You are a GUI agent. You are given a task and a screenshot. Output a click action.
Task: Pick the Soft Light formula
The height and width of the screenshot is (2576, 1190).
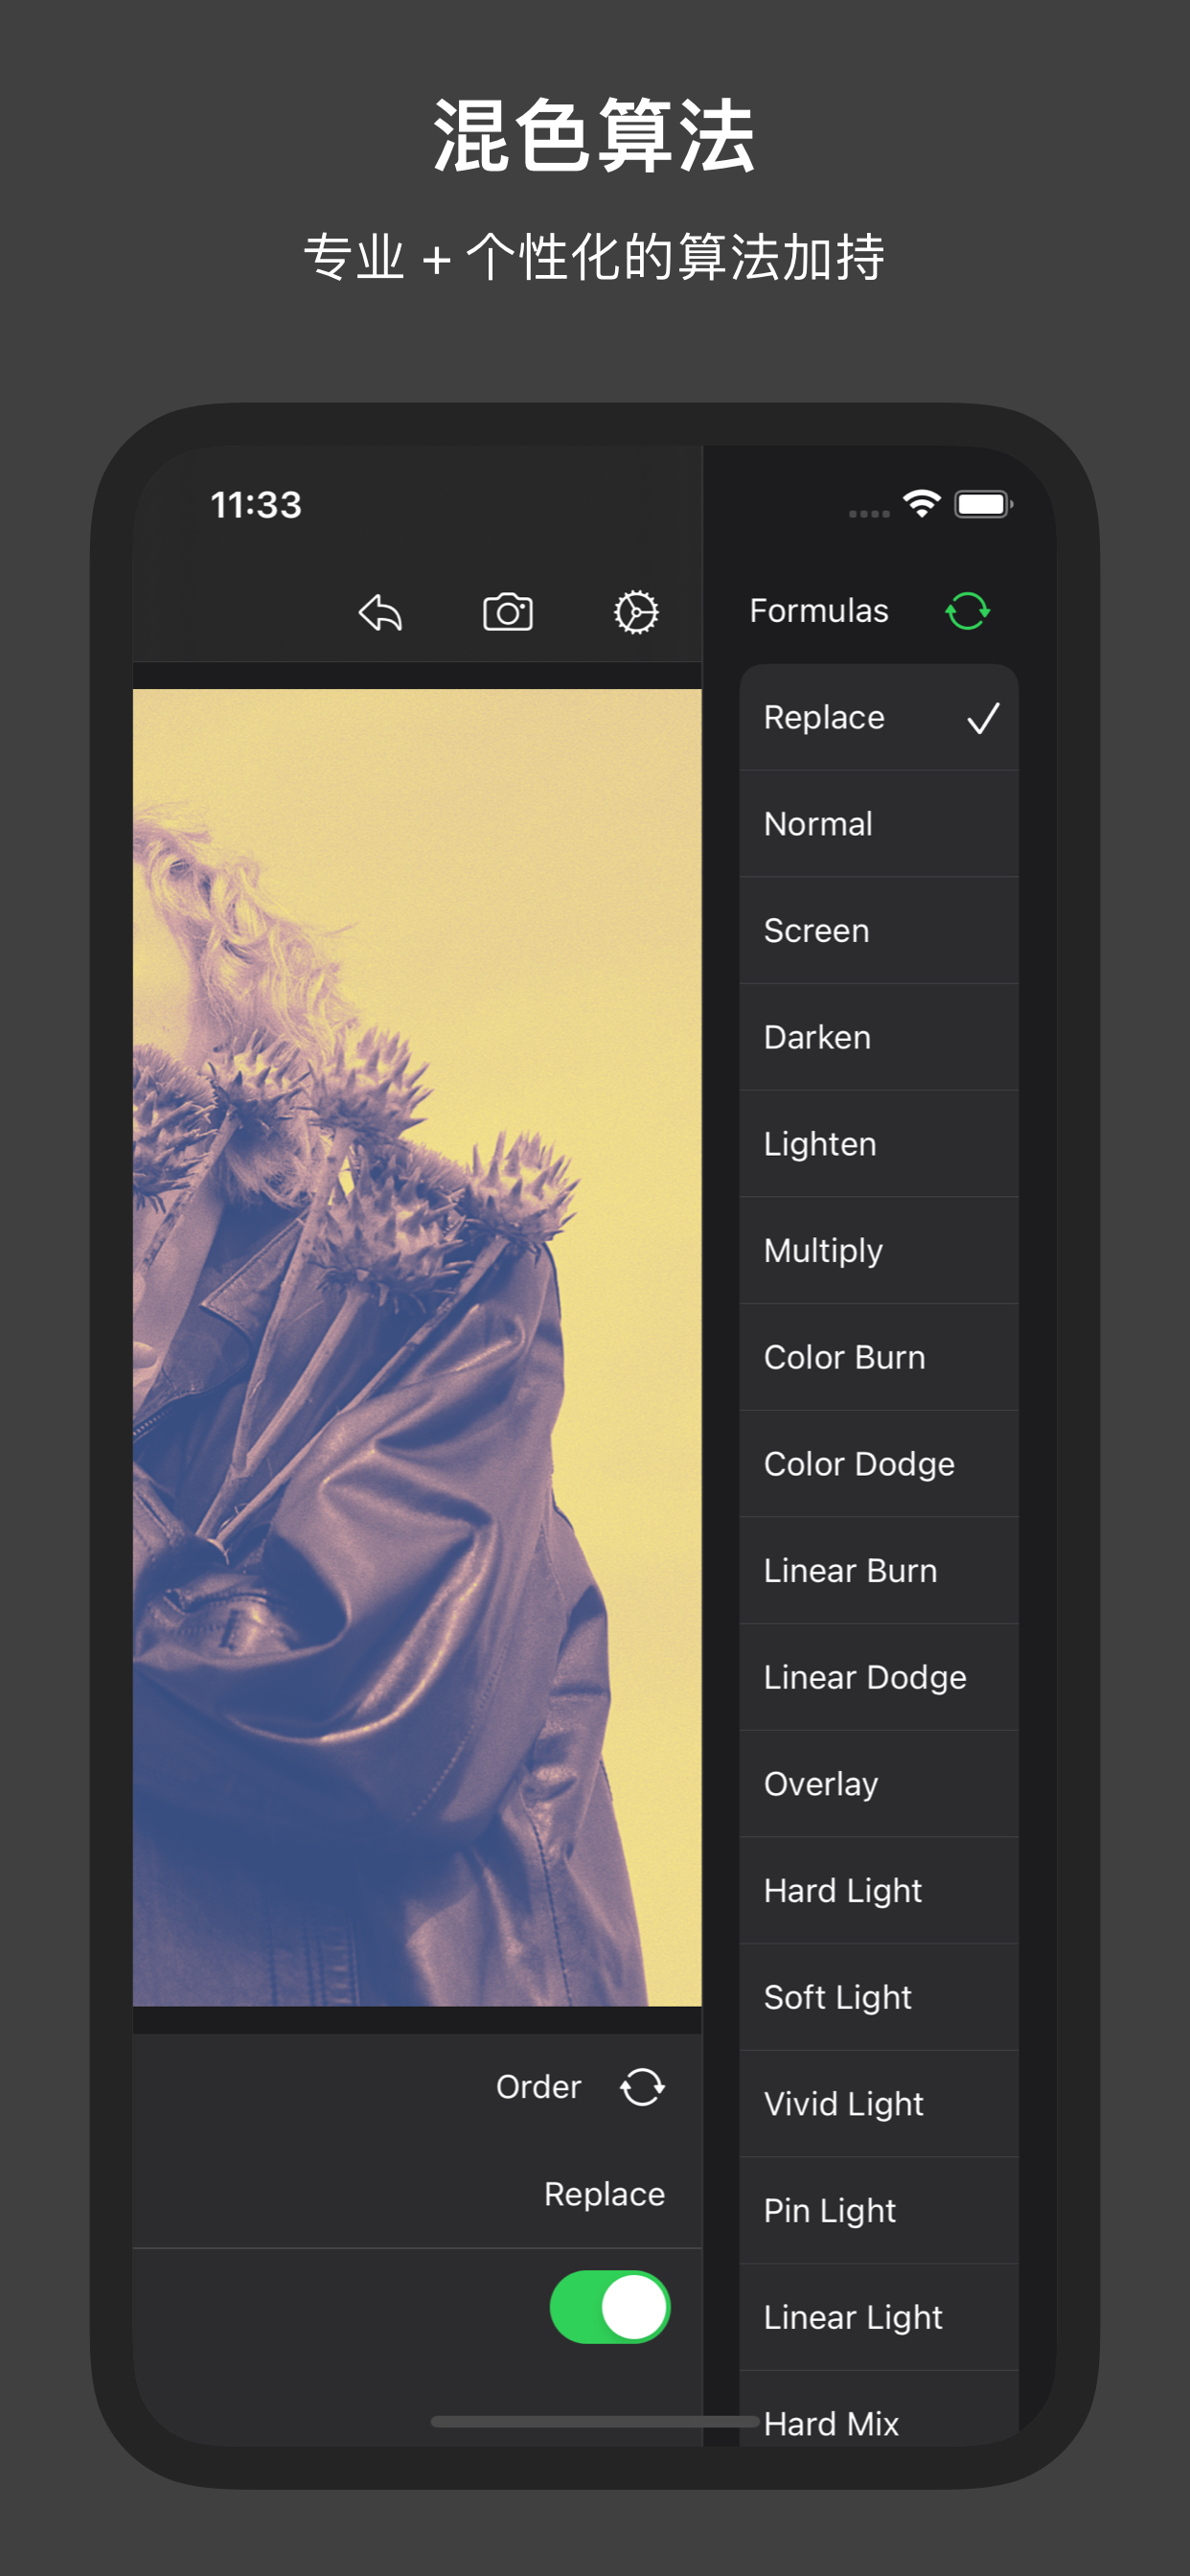879,1997
